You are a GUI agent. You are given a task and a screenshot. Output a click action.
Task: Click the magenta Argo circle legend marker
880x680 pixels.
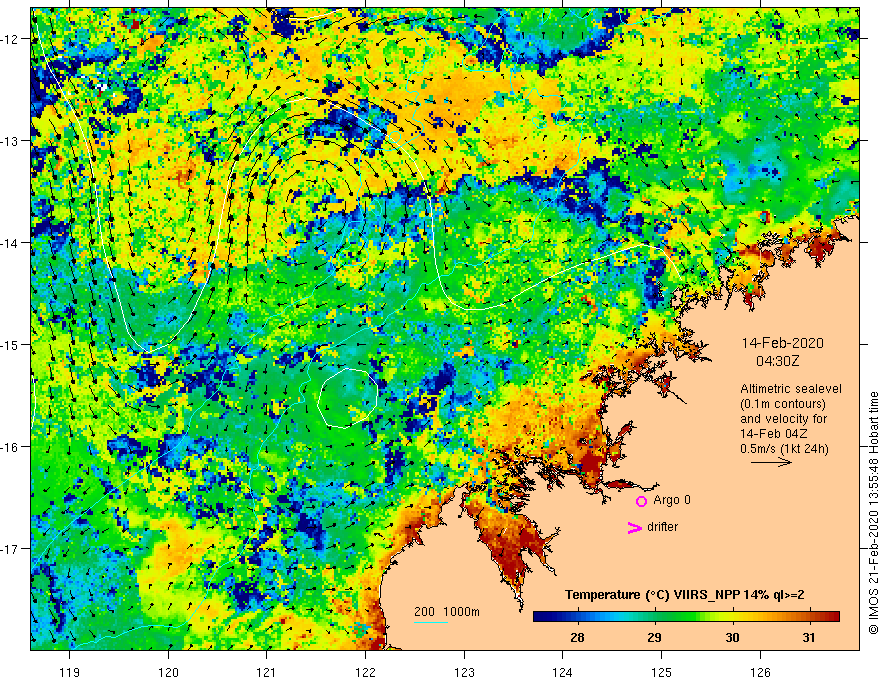(x=641, y=501)
